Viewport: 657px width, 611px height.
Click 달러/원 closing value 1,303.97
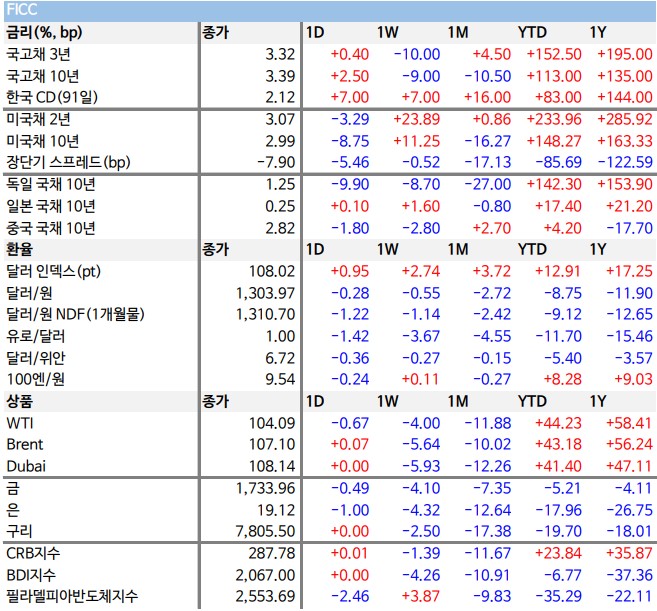(266, 293)
